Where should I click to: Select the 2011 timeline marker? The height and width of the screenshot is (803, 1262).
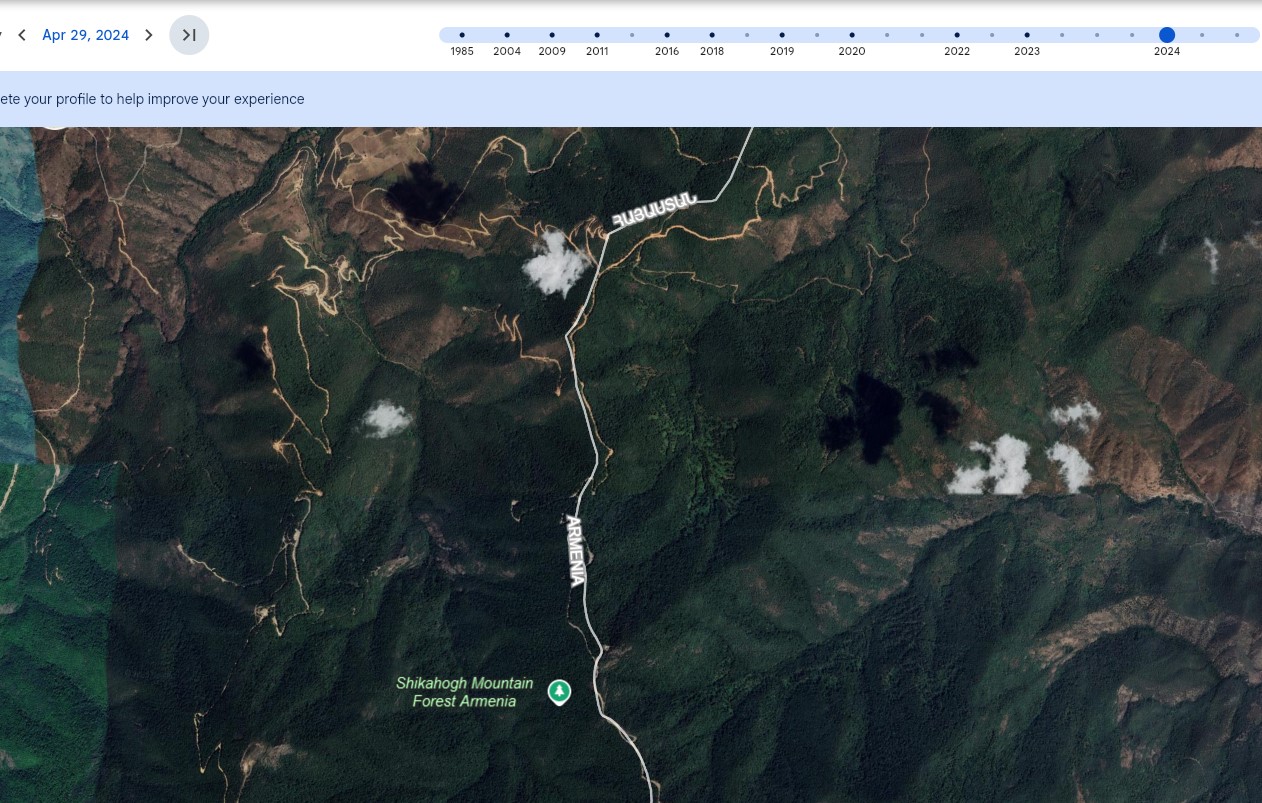597,35
